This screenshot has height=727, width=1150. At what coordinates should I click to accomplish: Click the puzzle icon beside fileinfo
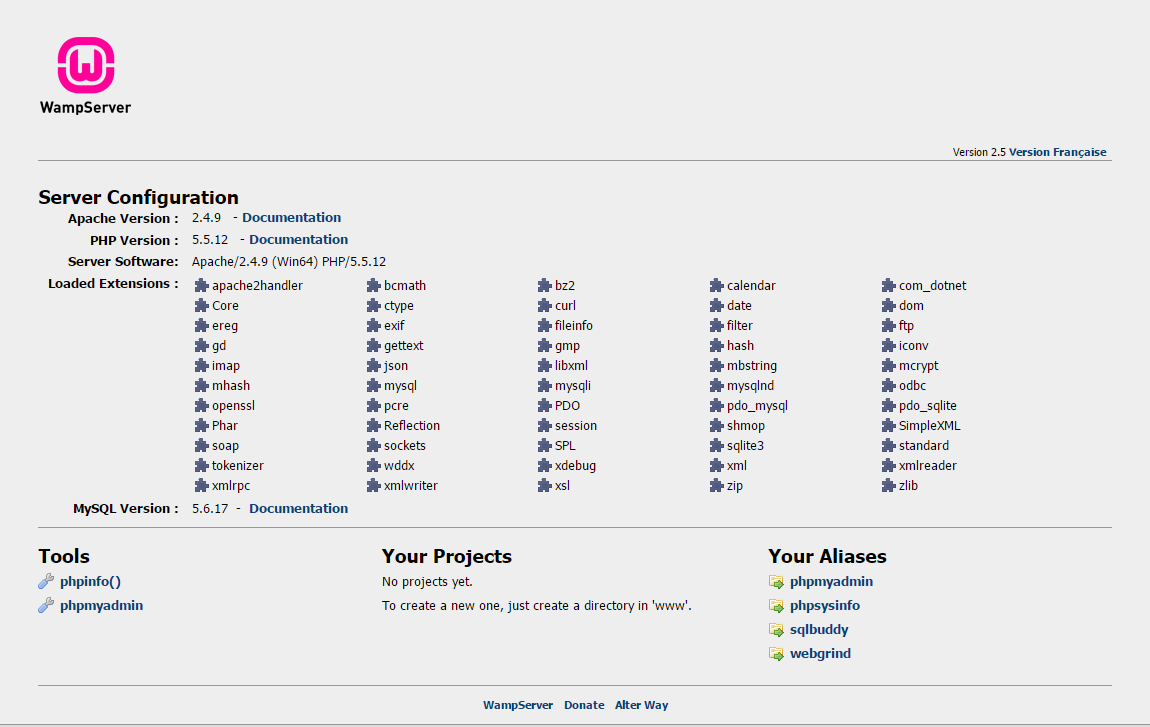[x=544, y=326]
